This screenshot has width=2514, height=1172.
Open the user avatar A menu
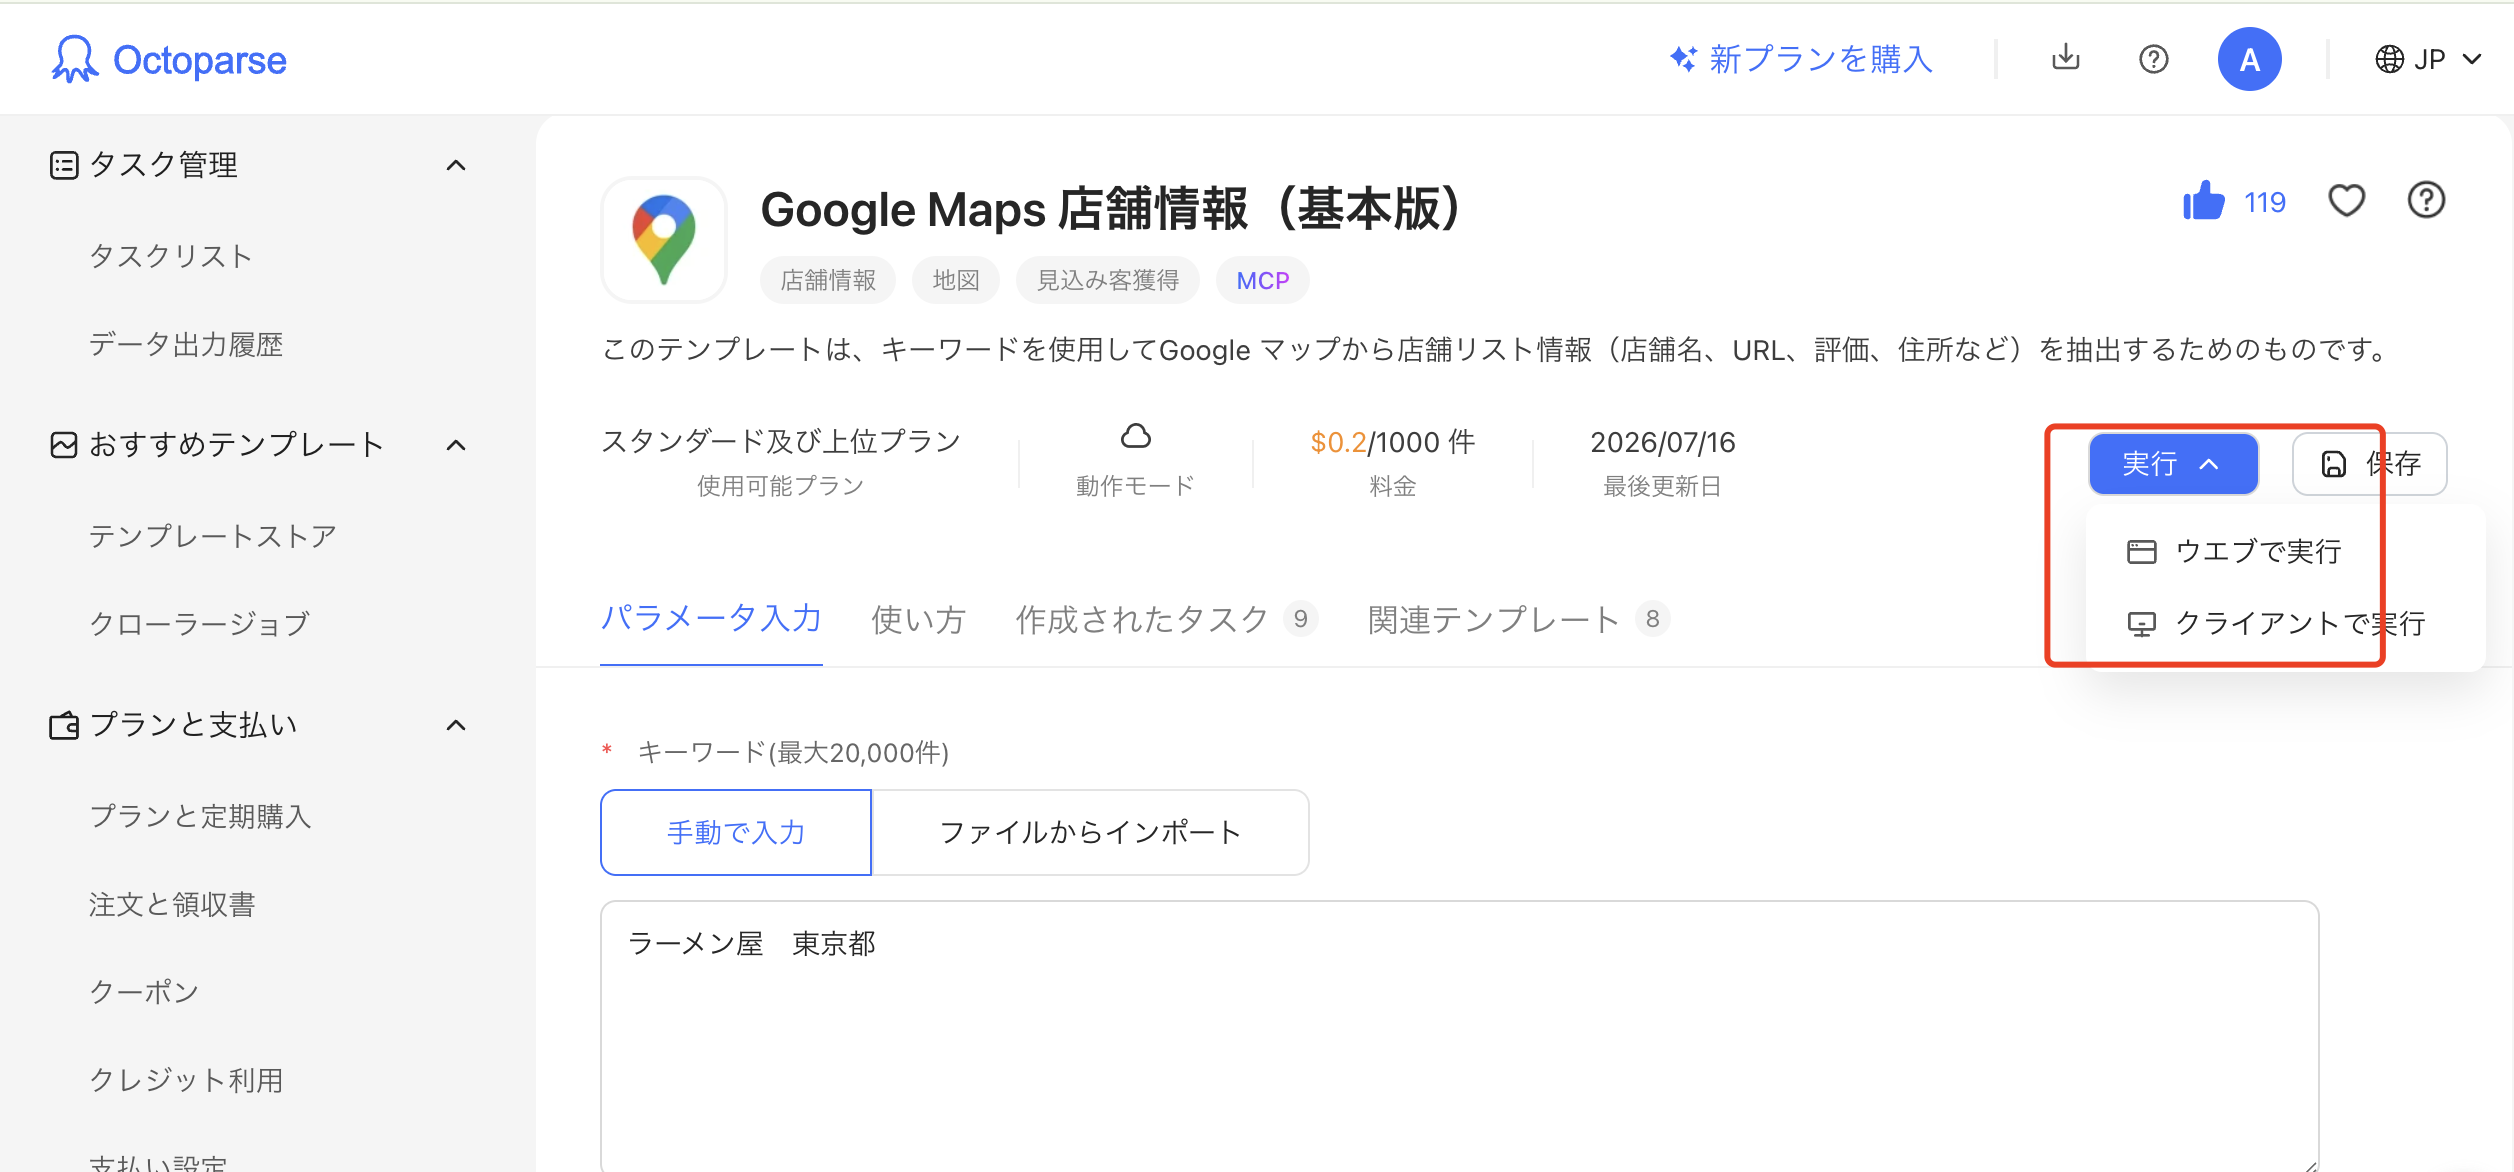(x=2249, y=60)
